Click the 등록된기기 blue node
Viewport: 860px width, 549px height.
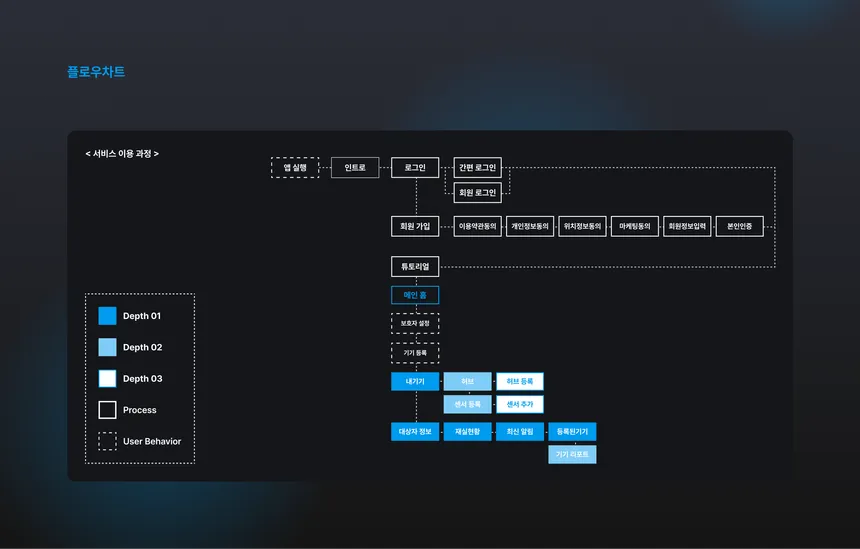(573, 432)
